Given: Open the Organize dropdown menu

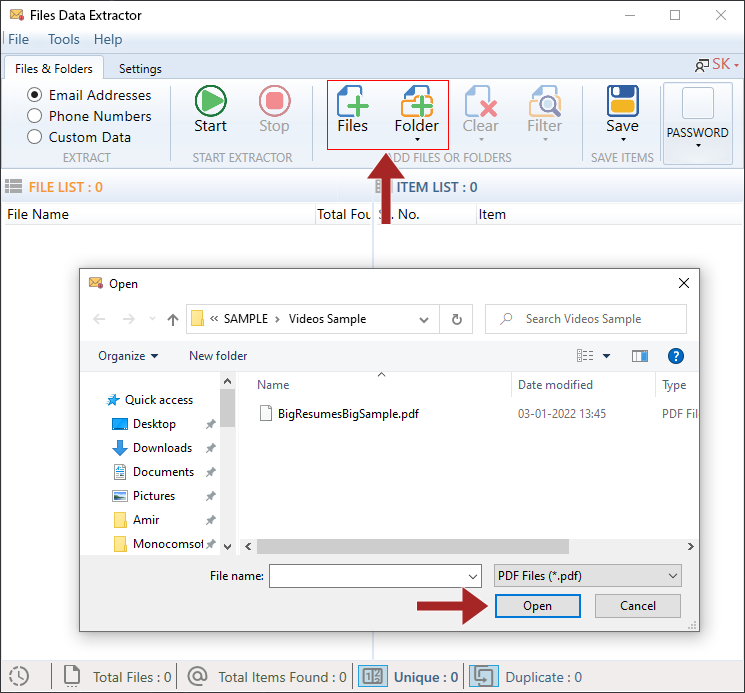Looking at the screenshot, I should 128,356.
